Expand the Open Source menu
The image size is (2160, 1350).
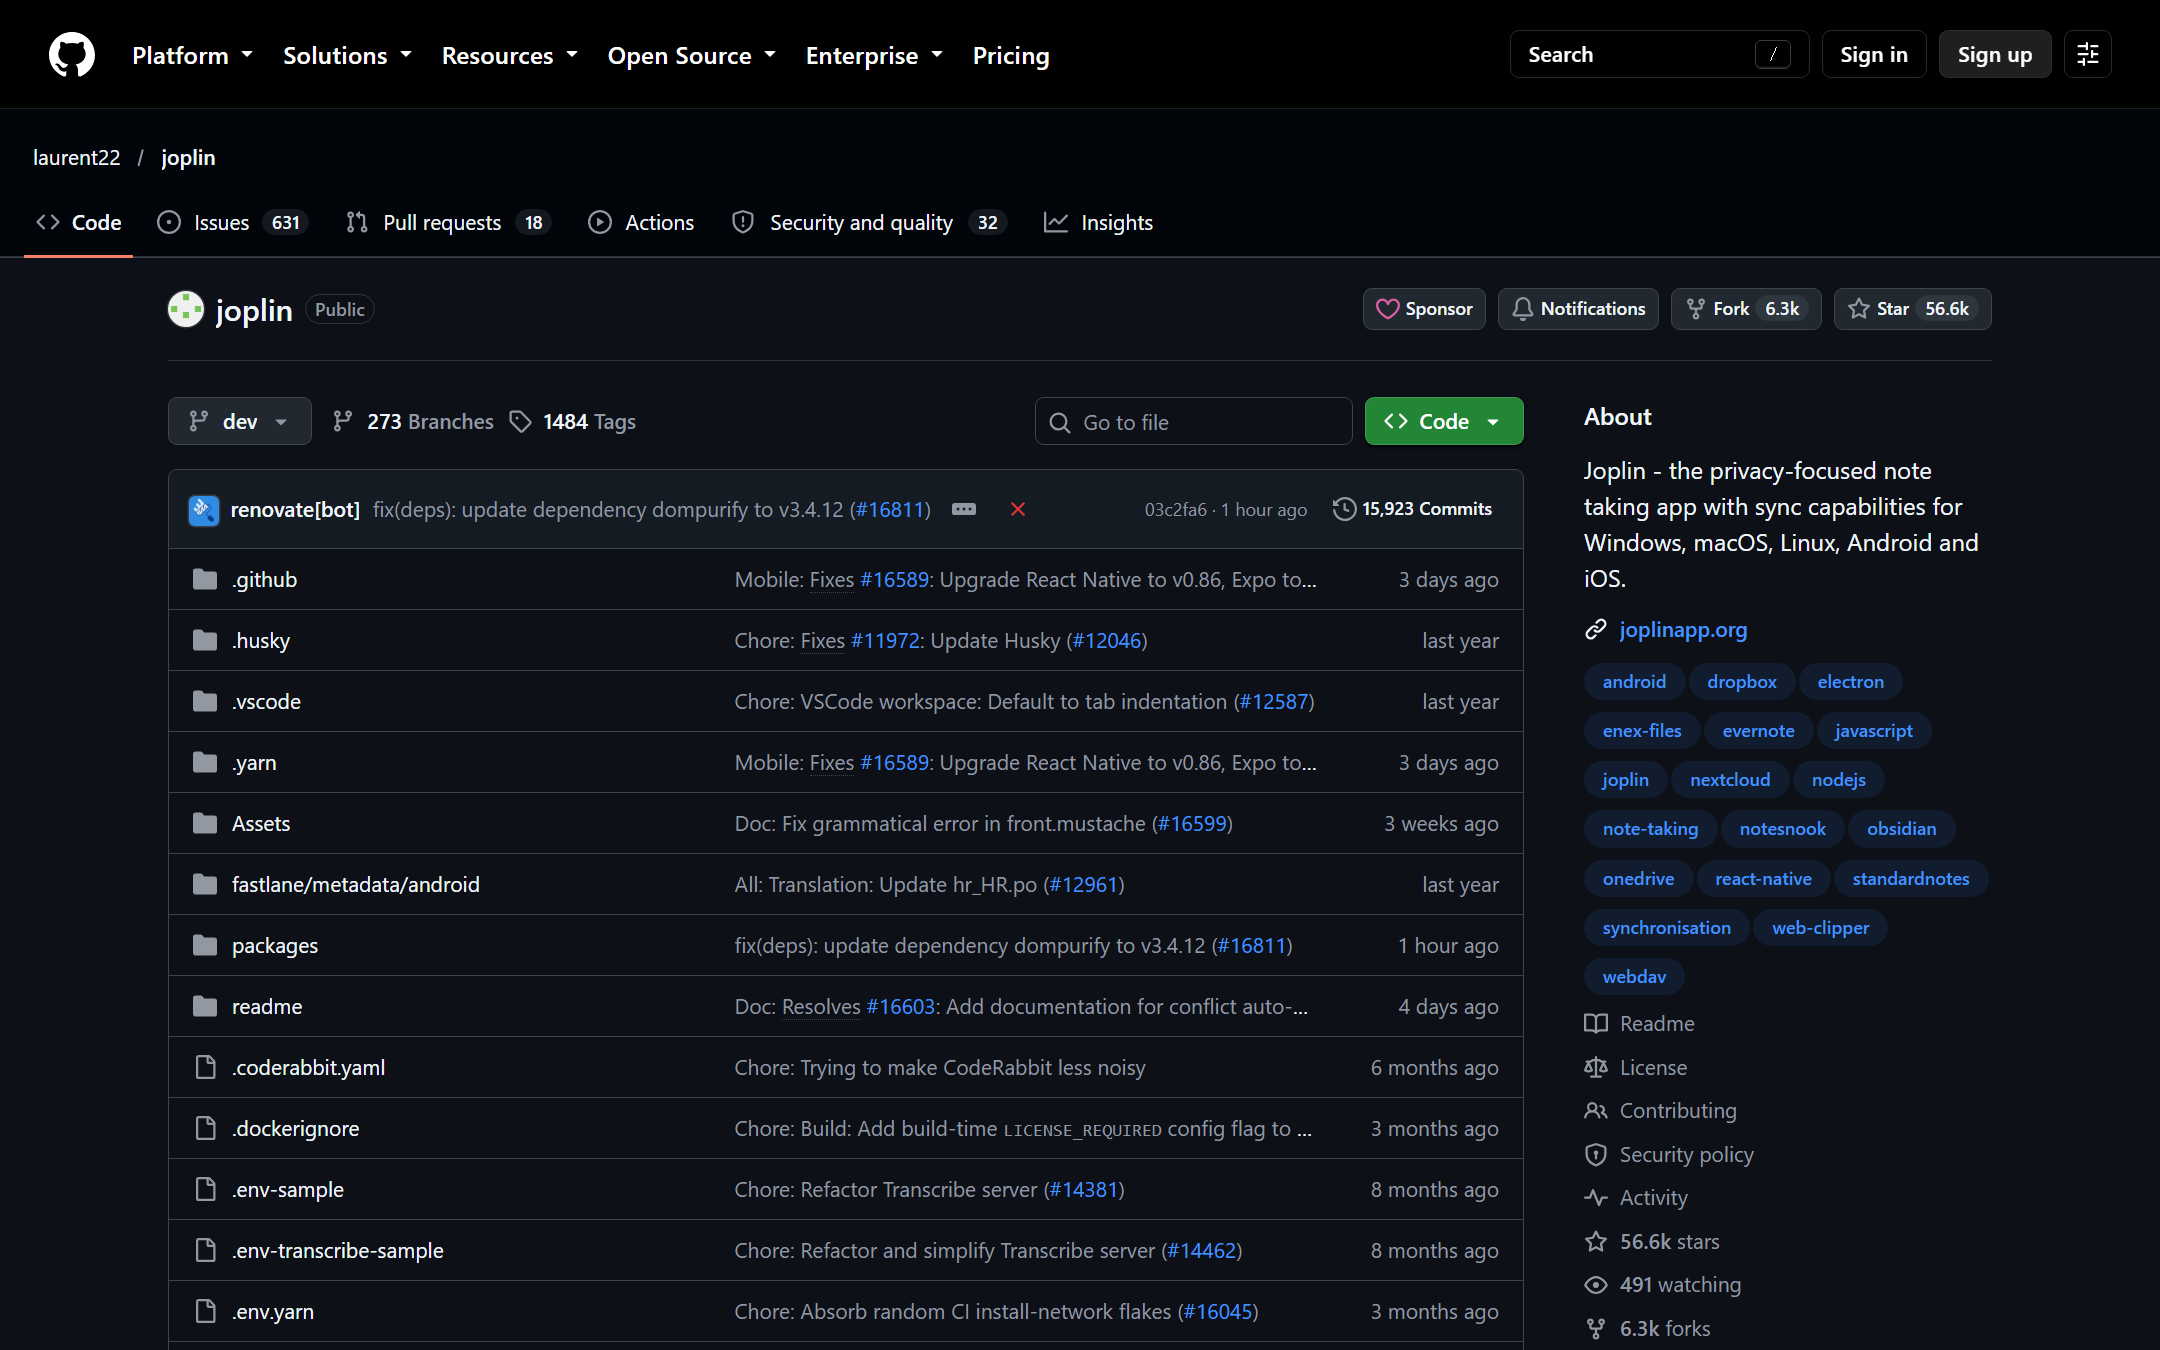coord(692,55)
